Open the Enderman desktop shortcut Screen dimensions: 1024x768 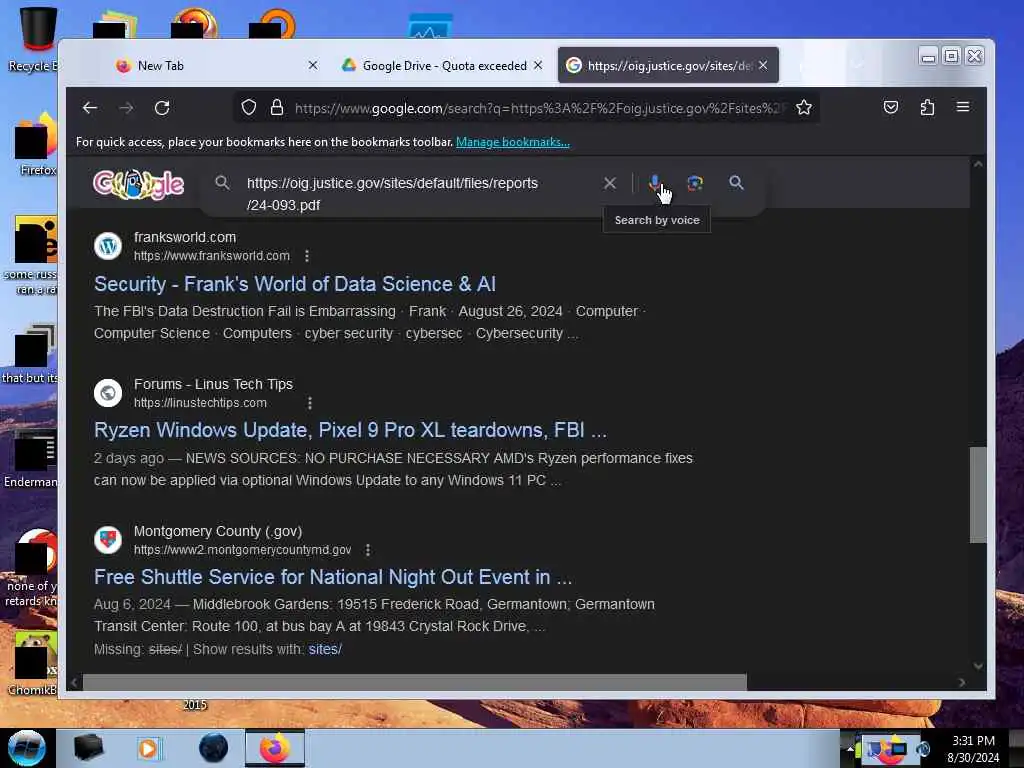pyautogui.click(x=31, y=459)
